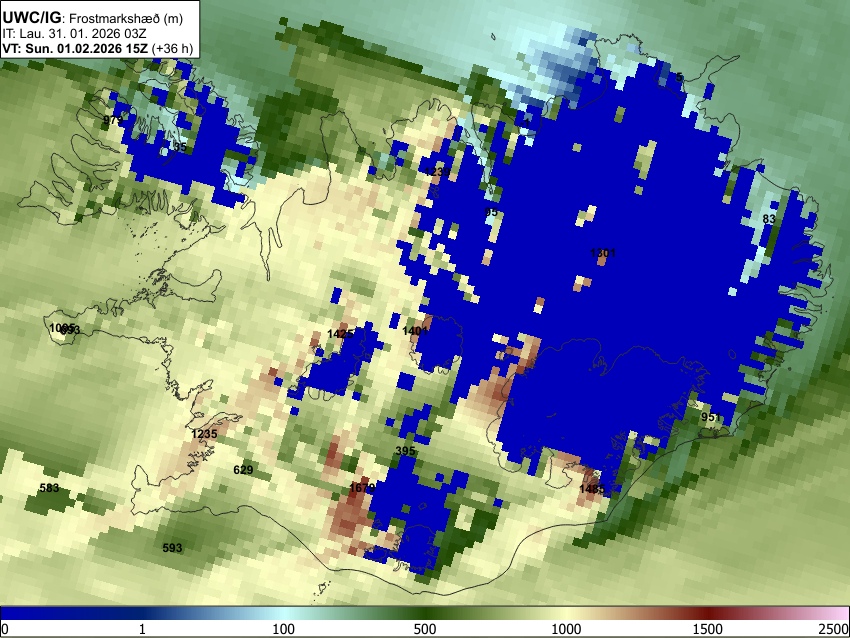Click the map value 583

49,488
